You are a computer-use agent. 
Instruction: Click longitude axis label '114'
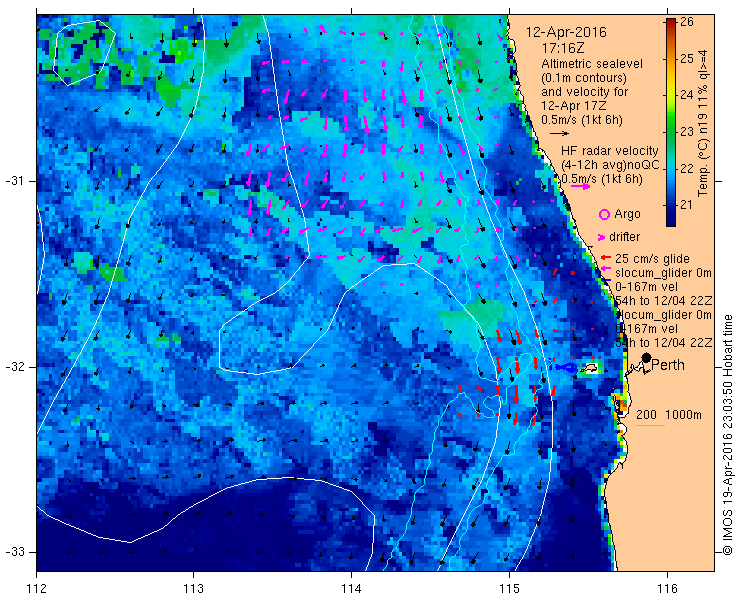coord(351,589)
